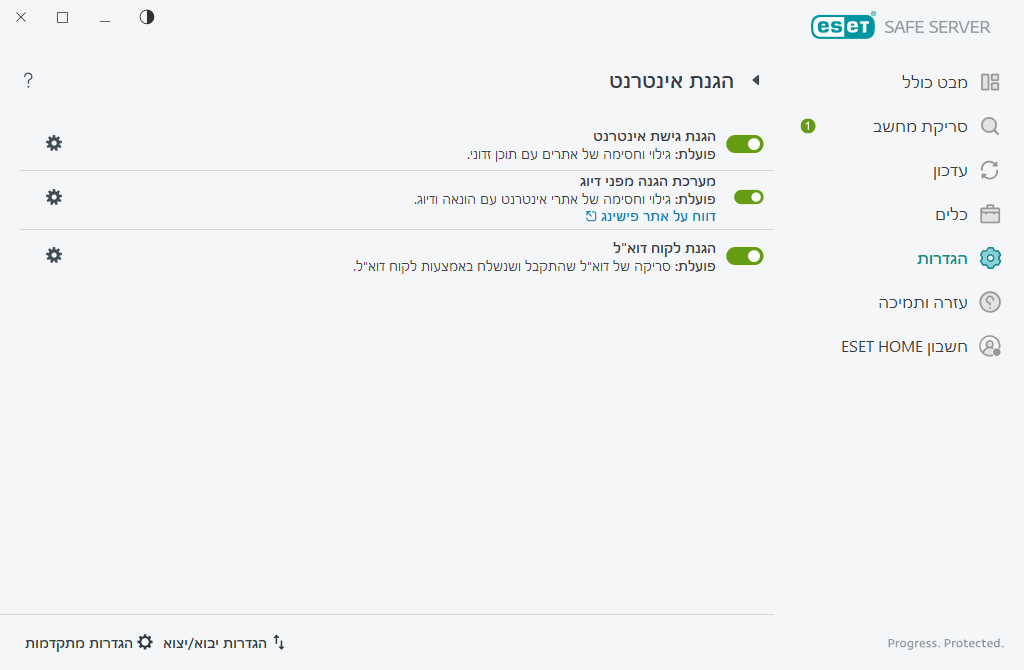Switch the contrast theme icon
The width and height of the screenshot is (1024, 670).
point(147,17)
